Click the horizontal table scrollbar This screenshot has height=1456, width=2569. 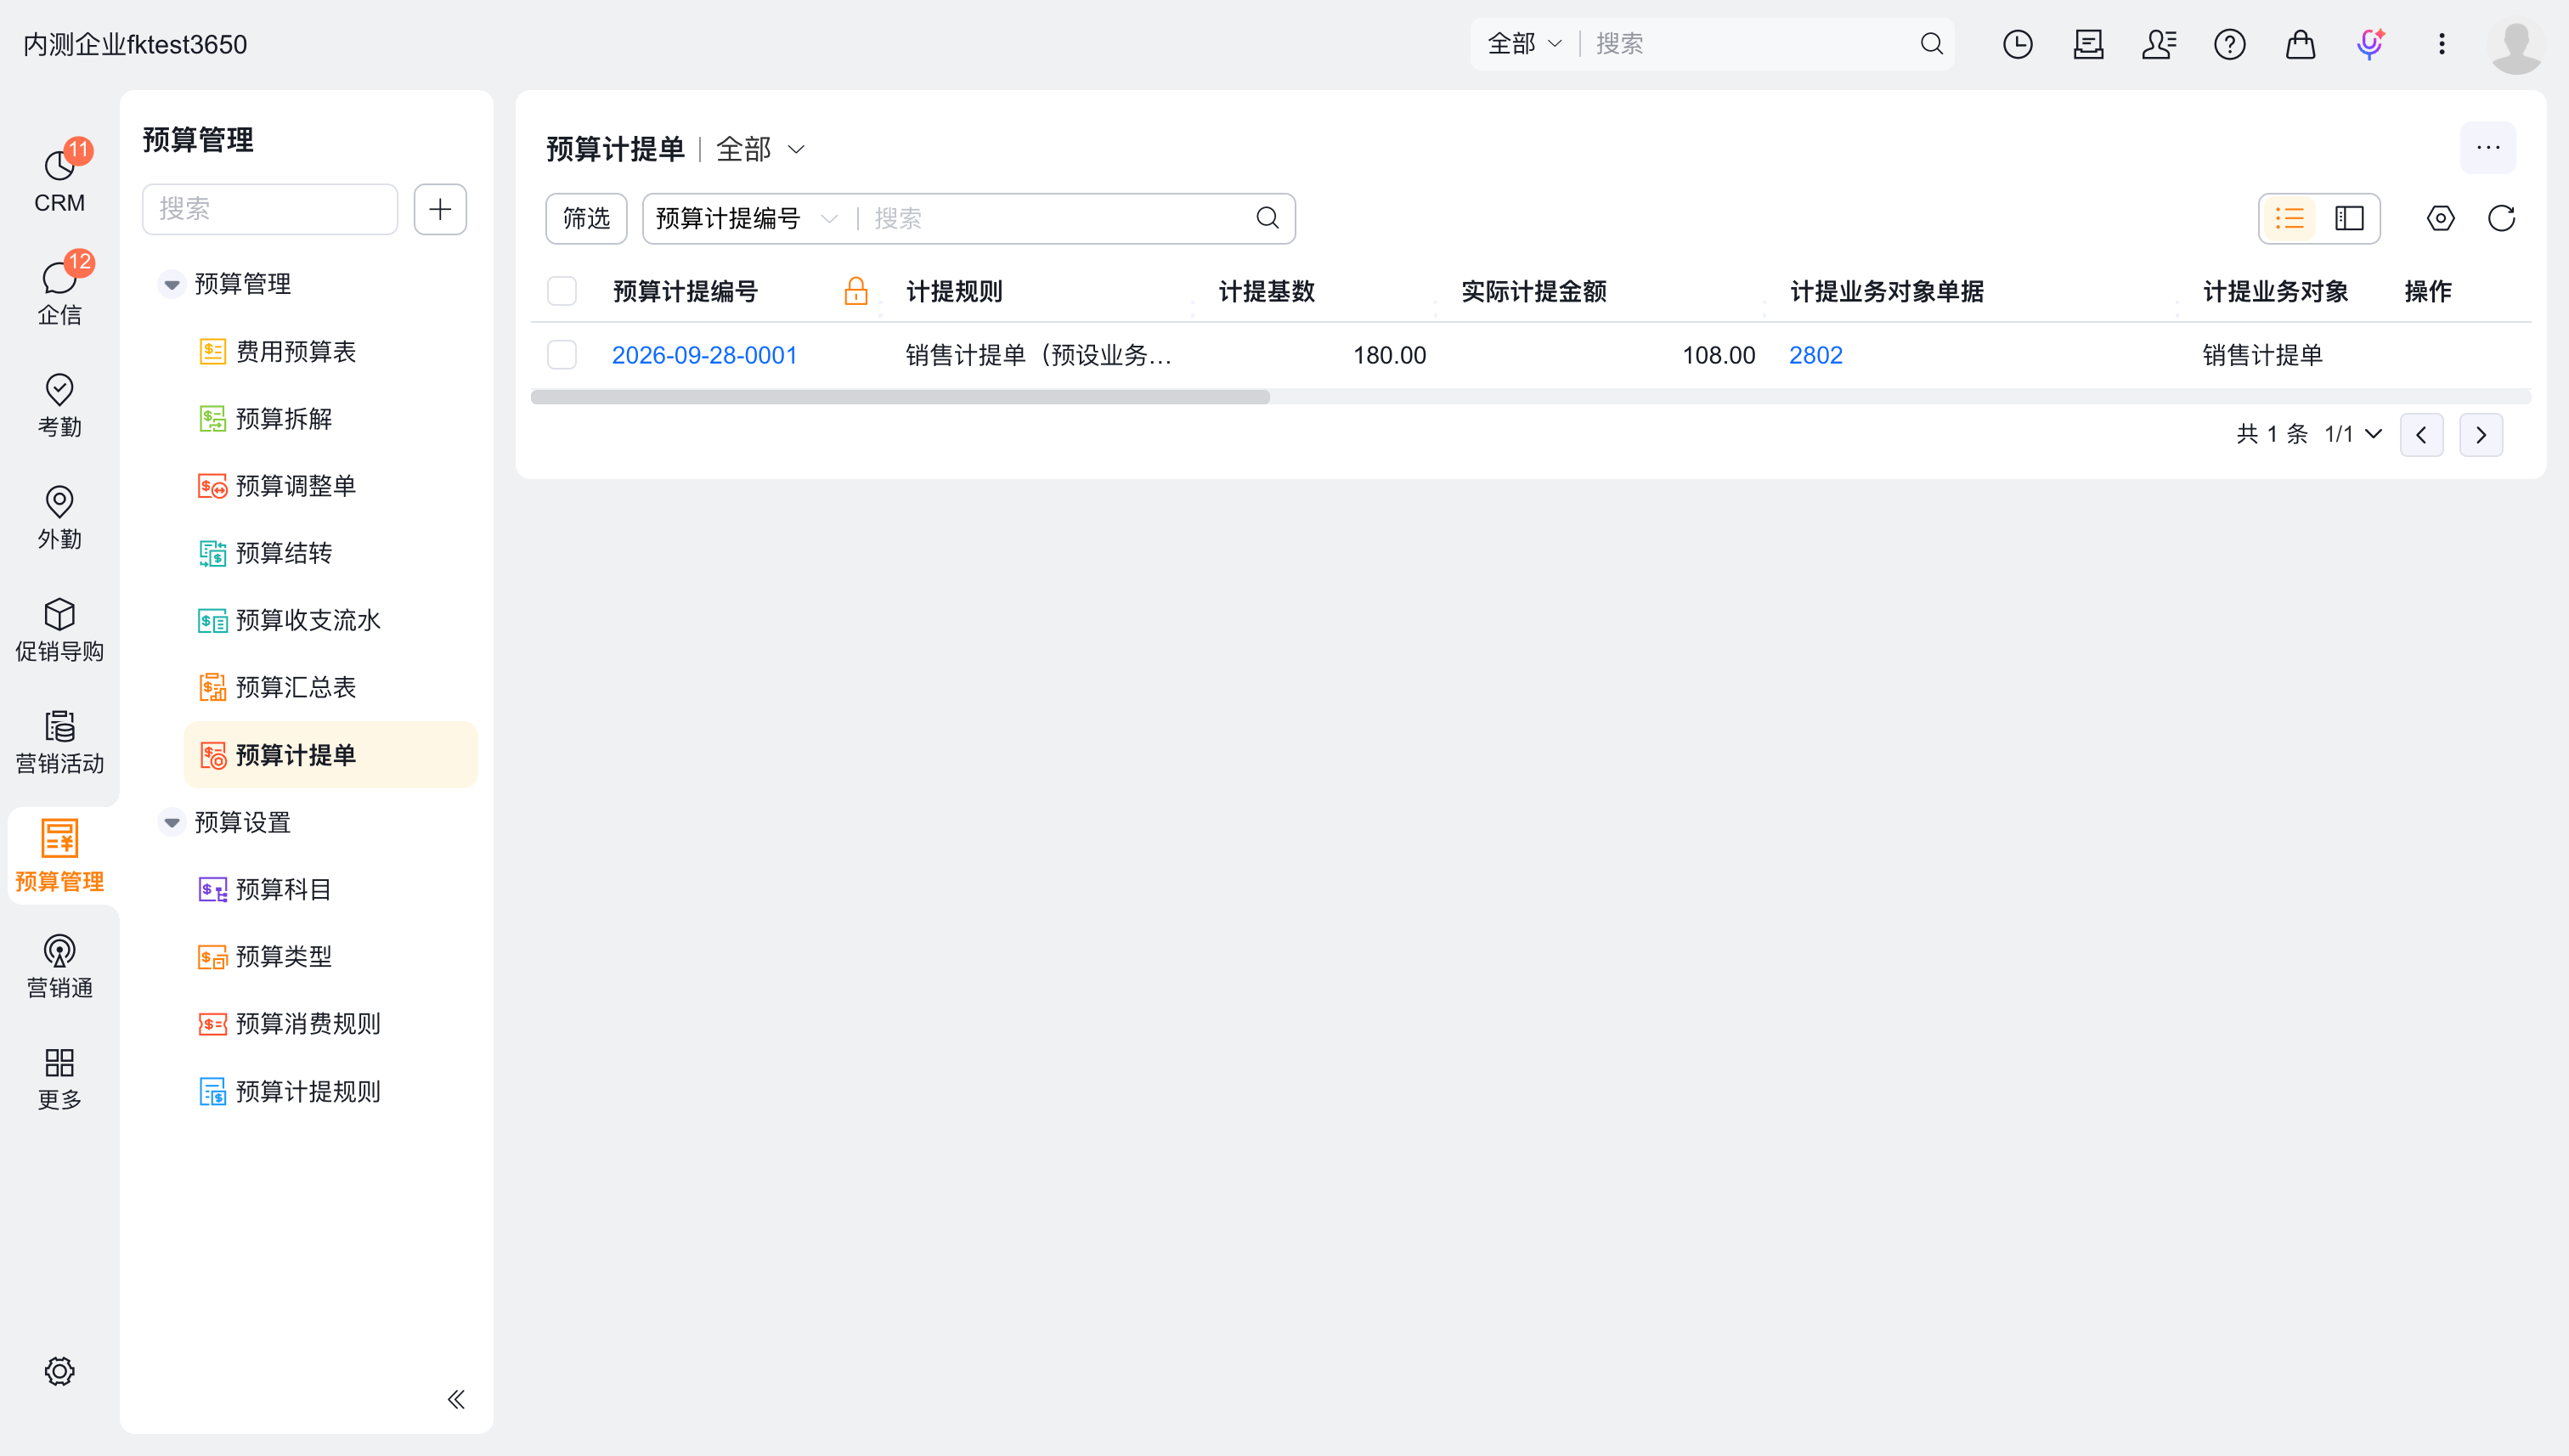pyautogui.click(x=900, y=397)
